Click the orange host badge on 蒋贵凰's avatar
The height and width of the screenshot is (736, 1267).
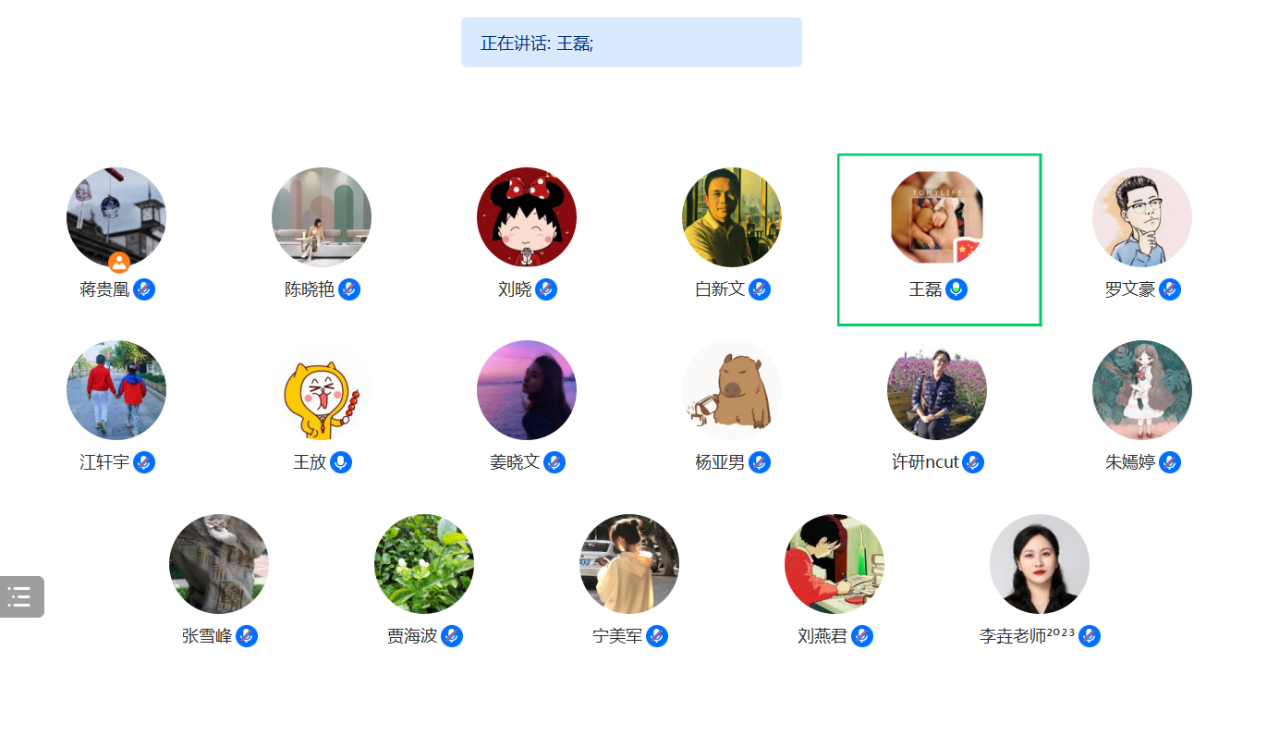(119, 263)
